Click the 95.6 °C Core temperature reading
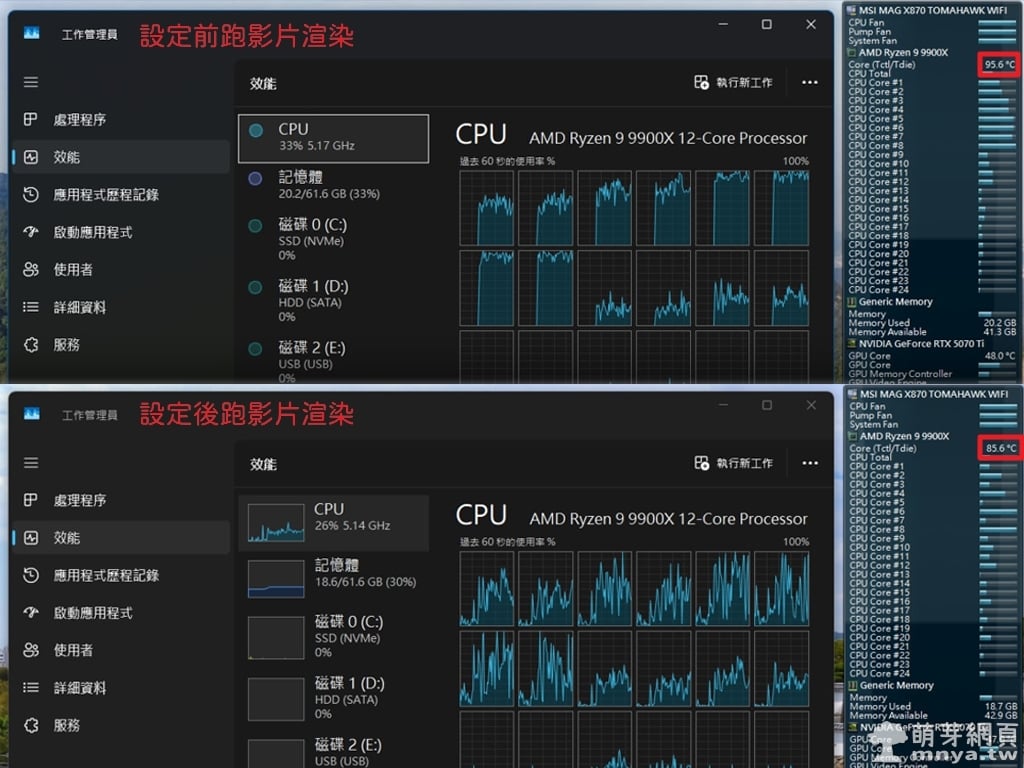The height and width of the screenshot is (768, 1024). click(x=999, y=65)
